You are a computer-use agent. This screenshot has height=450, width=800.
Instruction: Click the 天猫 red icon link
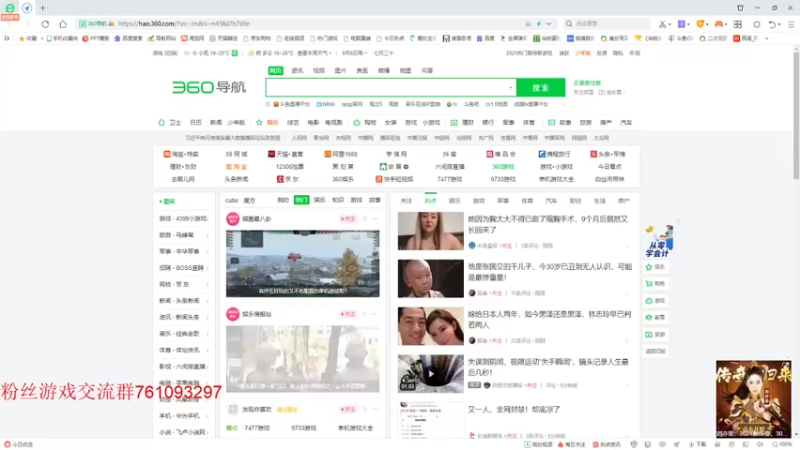pyautogui.click(x=271, y=154)
